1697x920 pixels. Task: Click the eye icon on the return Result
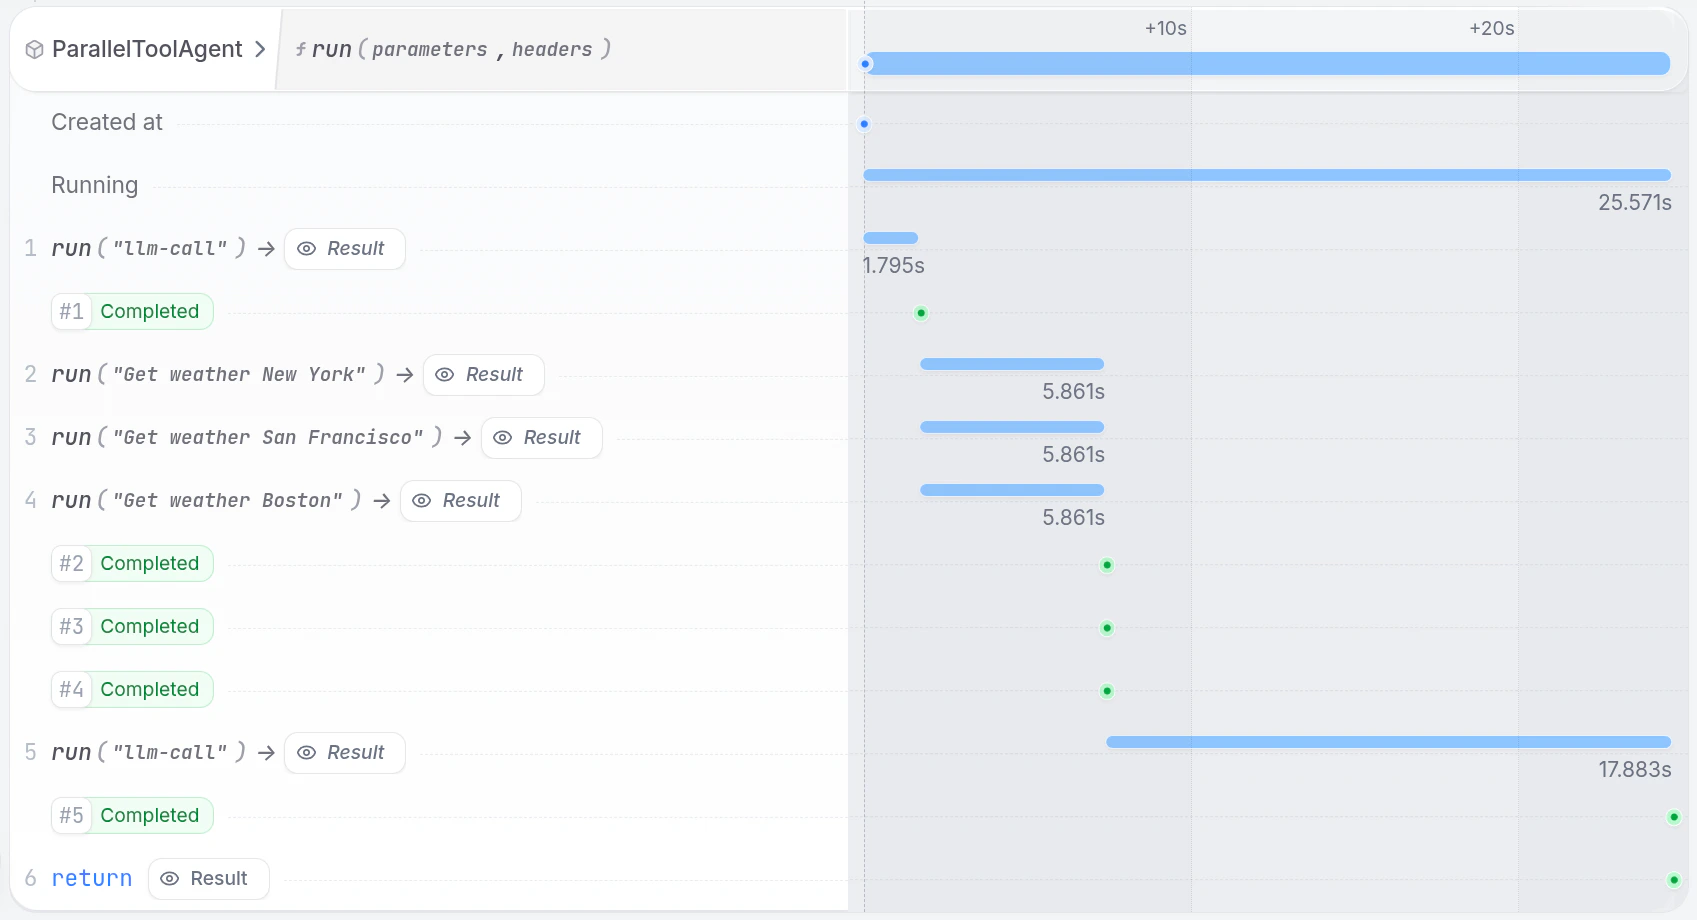coord(170,878)
